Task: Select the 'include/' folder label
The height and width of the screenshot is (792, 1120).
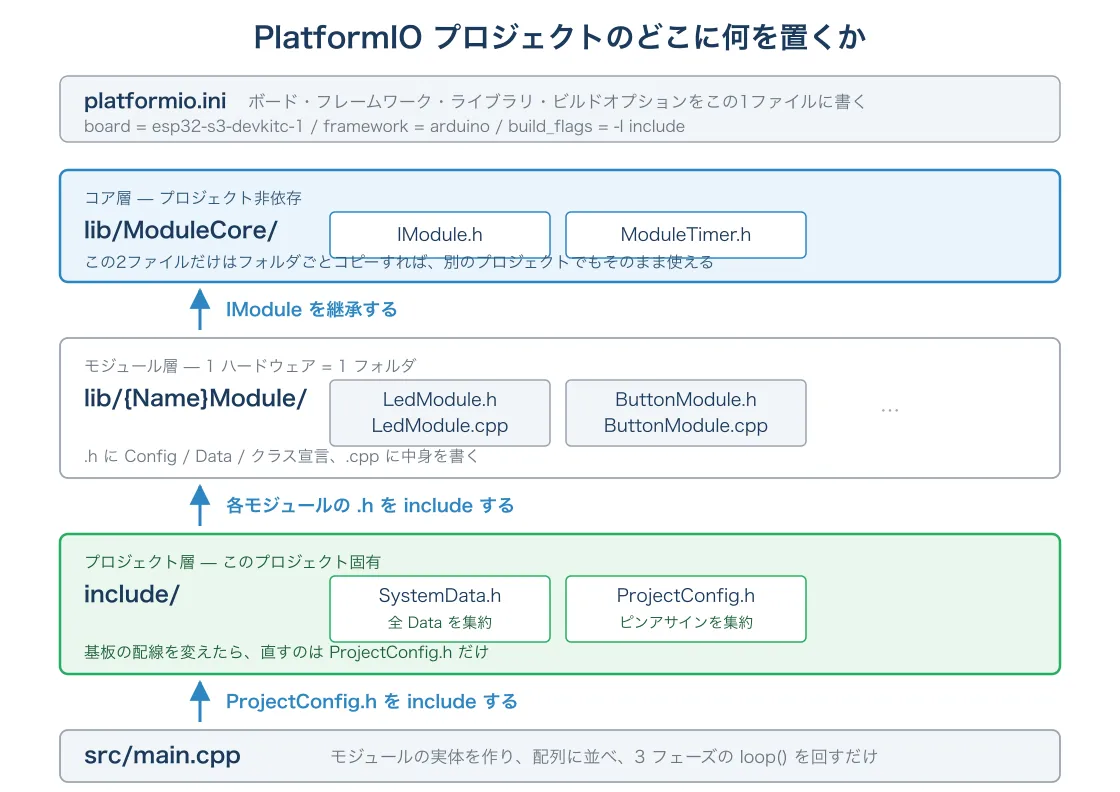Action: coord(131,594)
